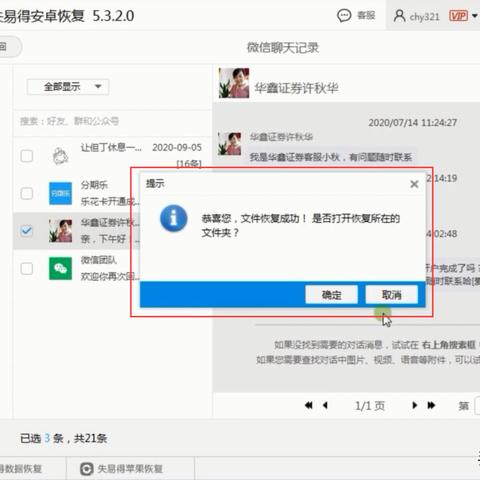This screenshot has height=480, width=480.
Task: Check the box for 微信团队 chat
Action: (27, 268)
